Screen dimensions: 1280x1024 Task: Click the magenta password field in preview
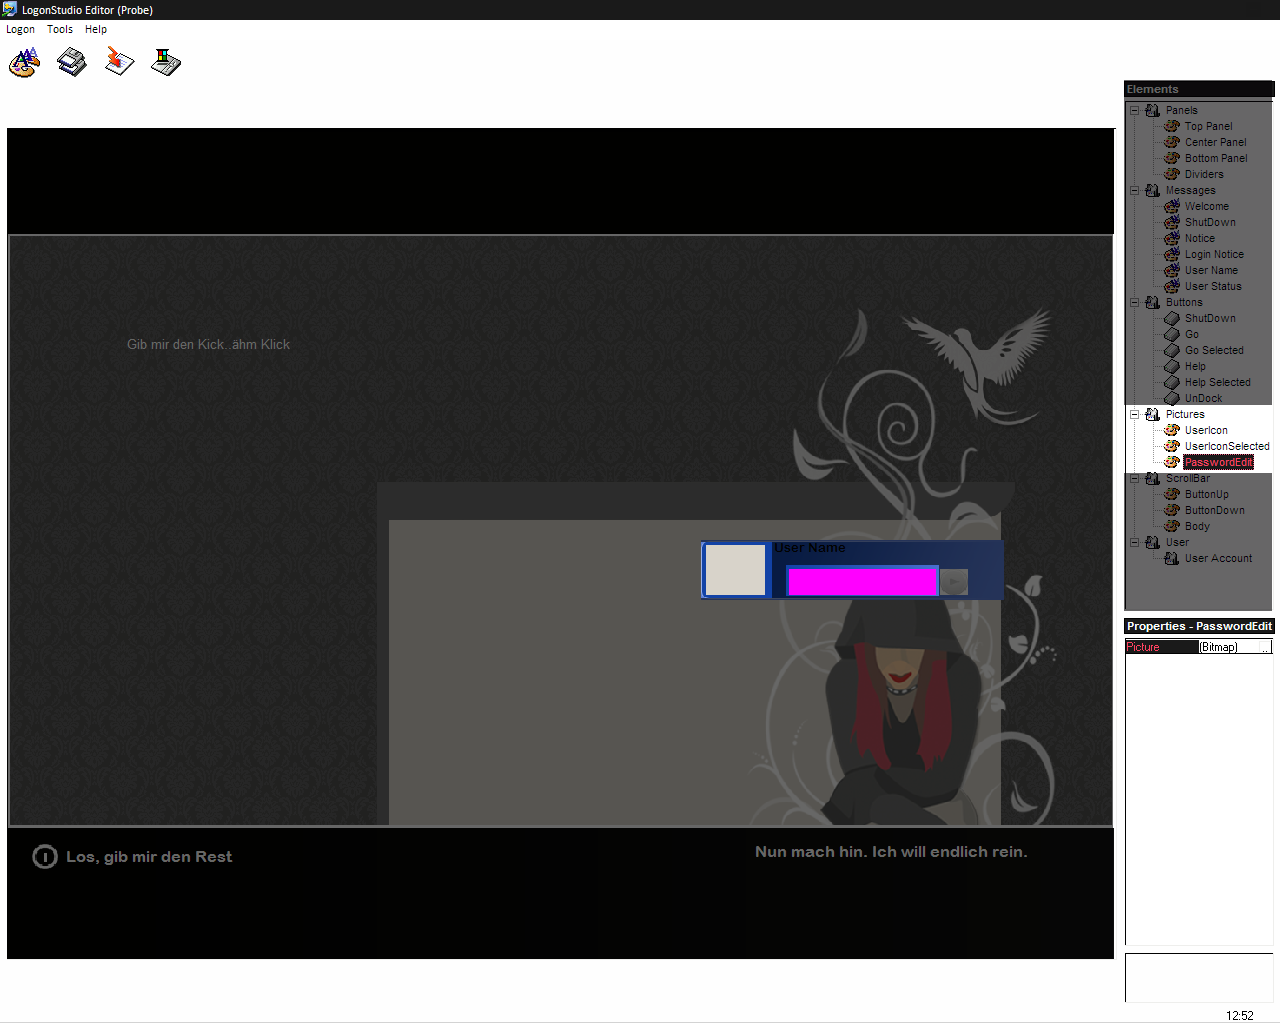tap(862, 582)
